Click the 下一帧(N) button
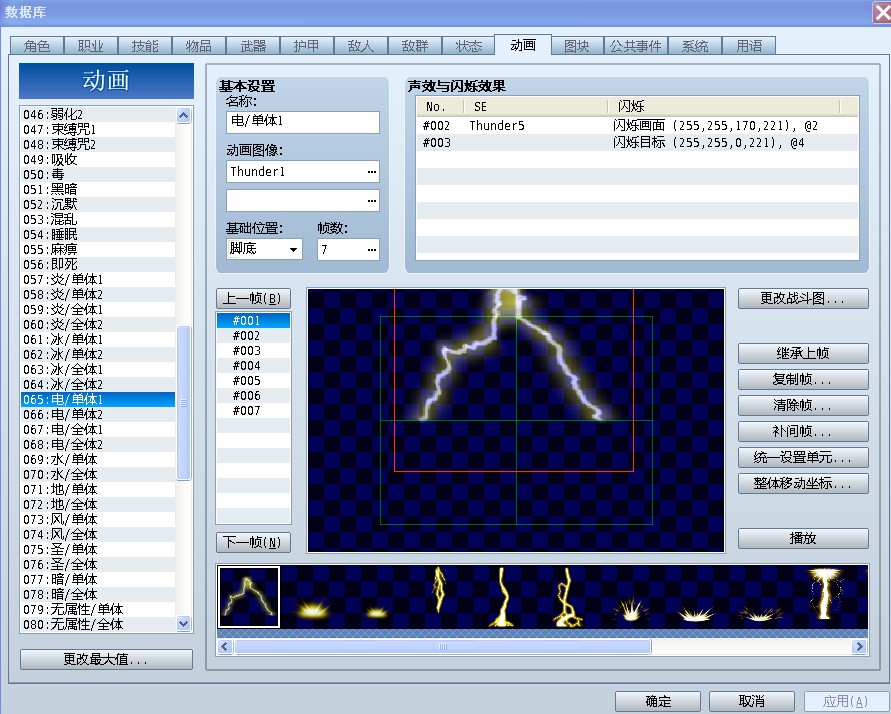 [253, 542]
